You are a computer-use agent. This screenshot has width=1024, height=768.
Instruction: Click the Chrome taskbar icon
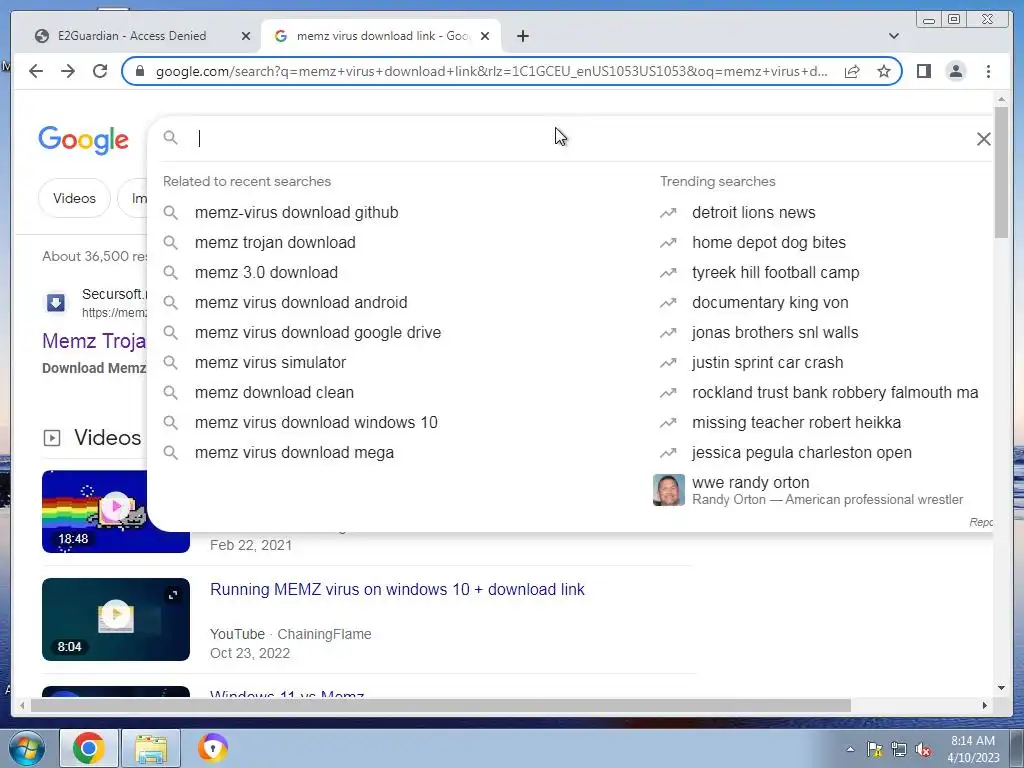89,748
